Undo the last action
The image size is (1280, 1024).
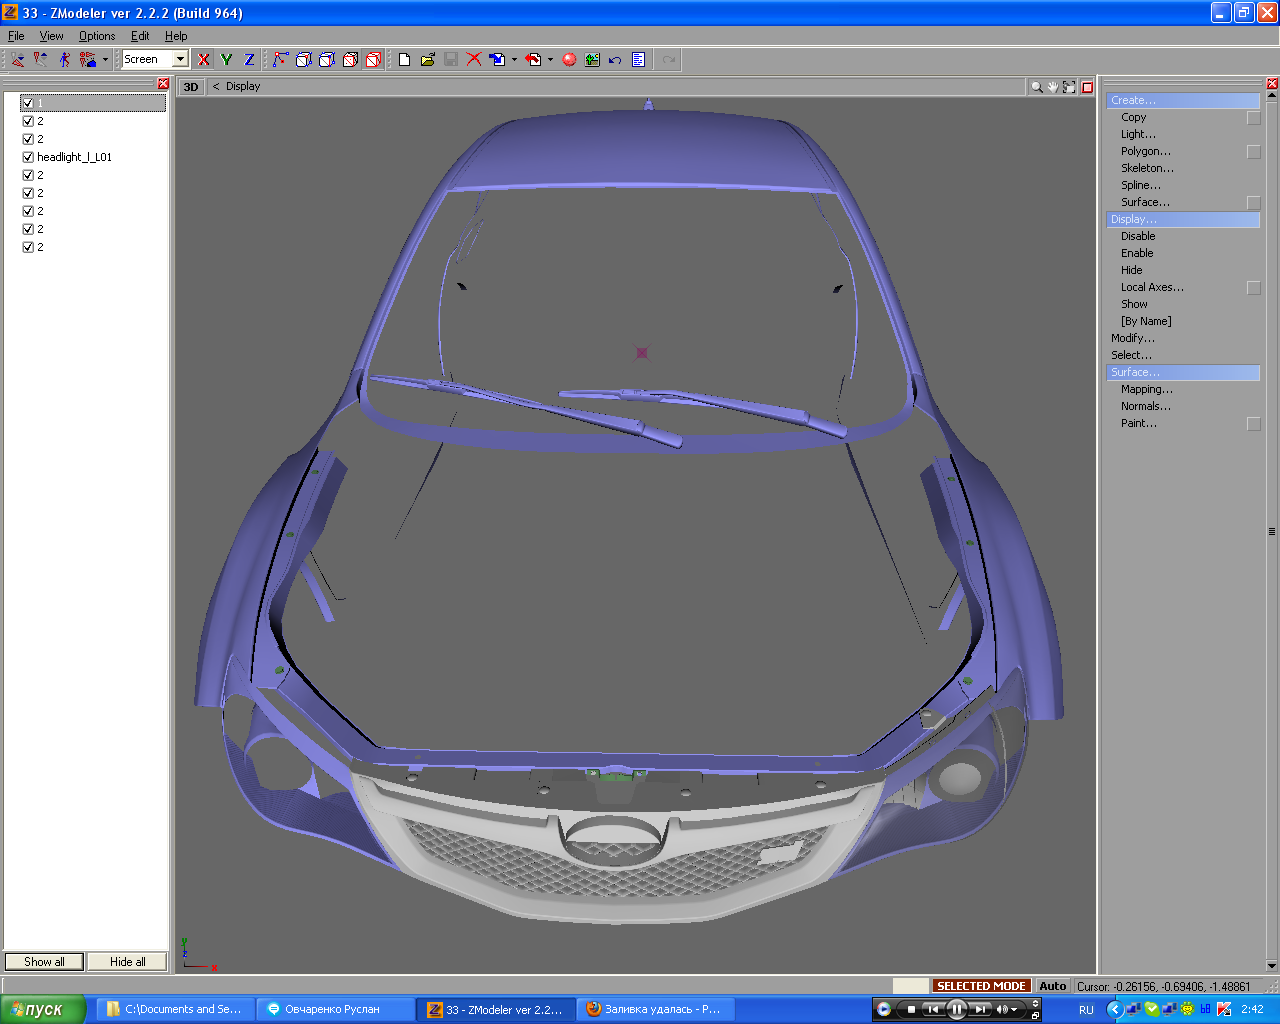(x=615, y=60)
